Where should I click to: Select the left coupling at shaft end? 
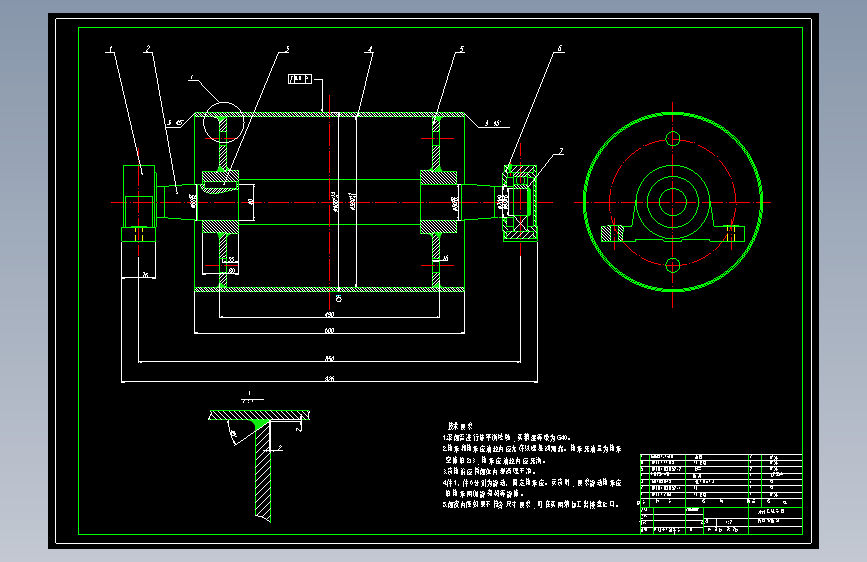[x=138, y=204]
